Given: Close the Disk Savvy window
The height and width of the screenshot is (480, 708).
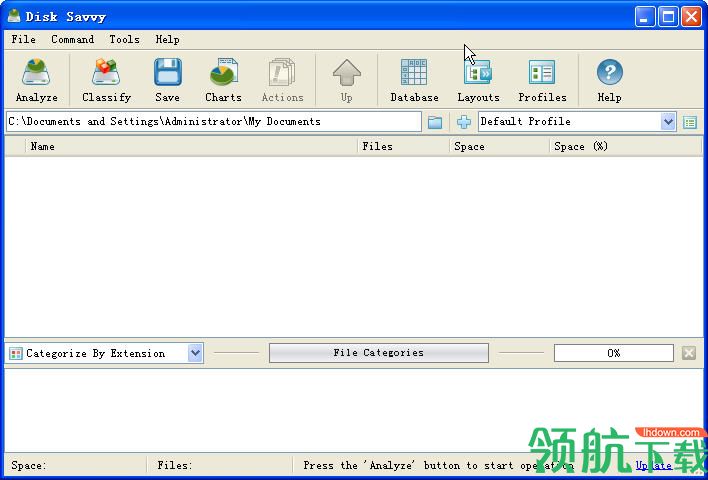Looking at the screenshot, I should pyautogui.click(x=691, y=17).
